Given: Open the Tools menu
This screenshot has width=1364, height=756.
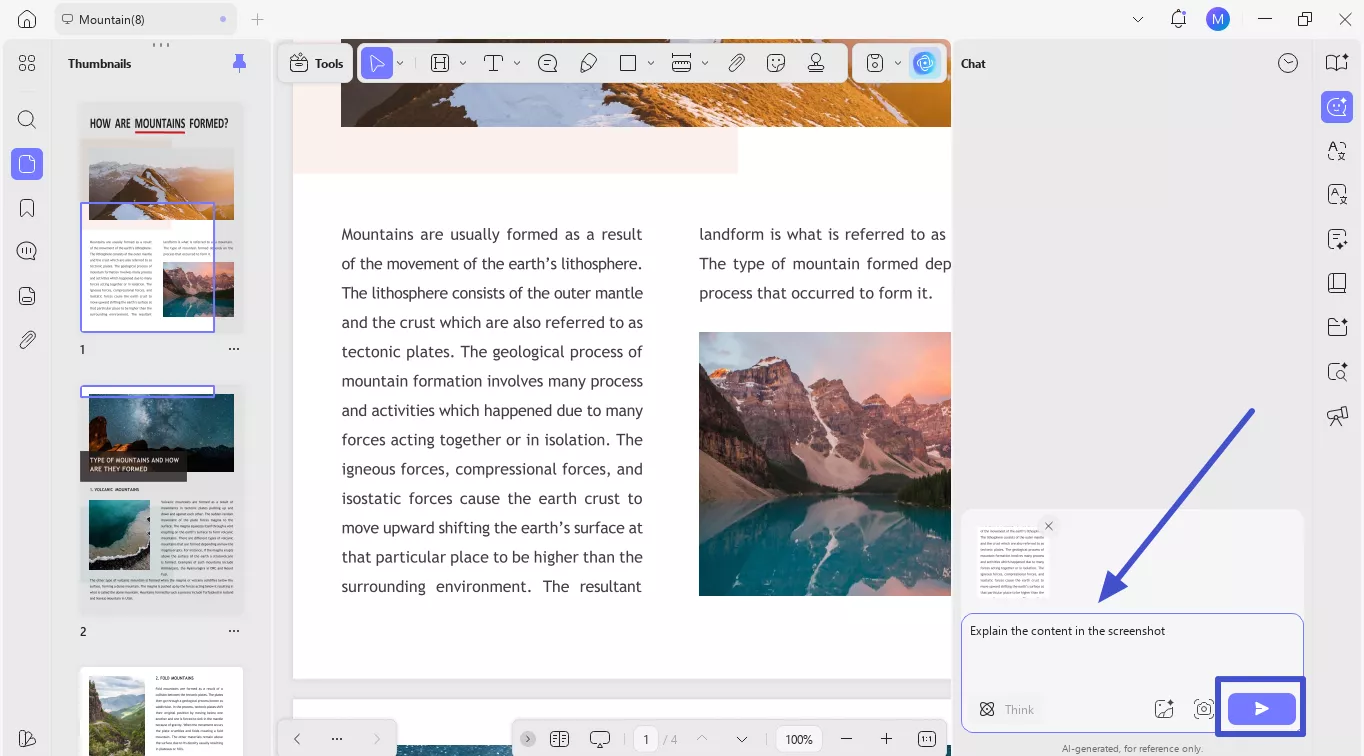Looking at the screenshot, I should click(316, 63).
